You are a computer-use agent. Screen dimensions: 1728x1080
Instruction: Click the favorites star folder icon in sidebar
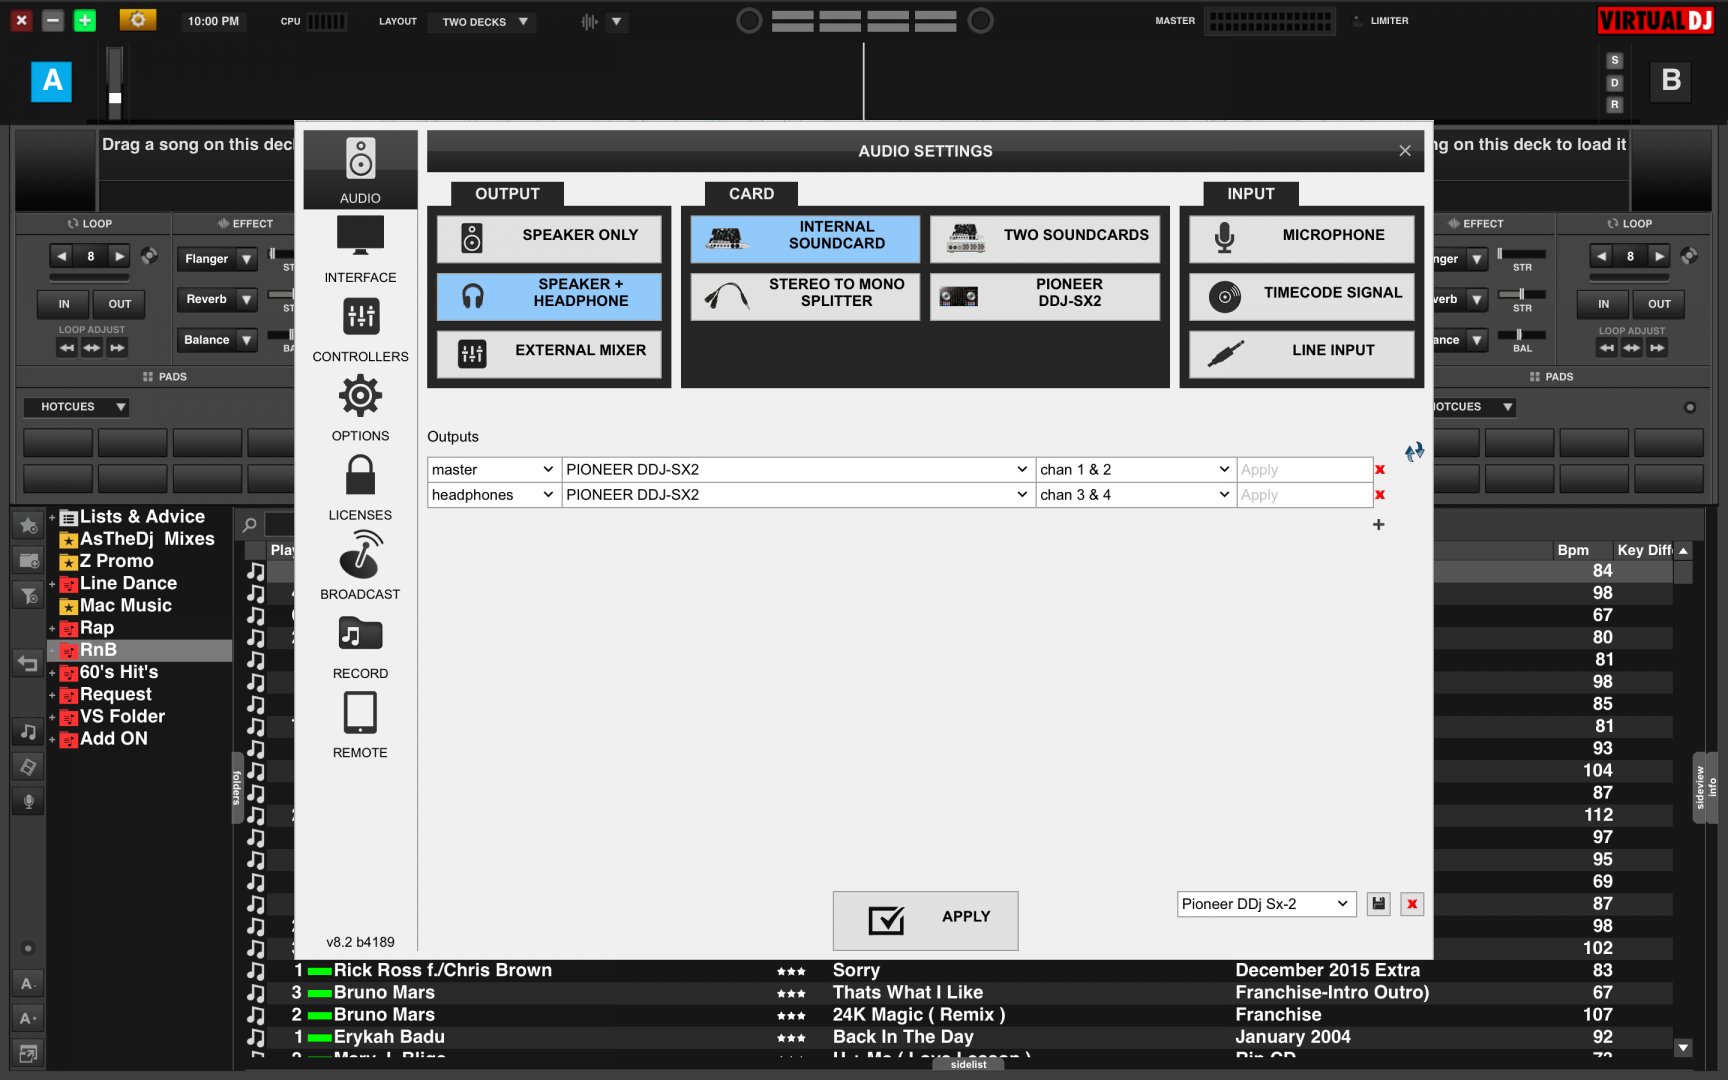(28, 525)
